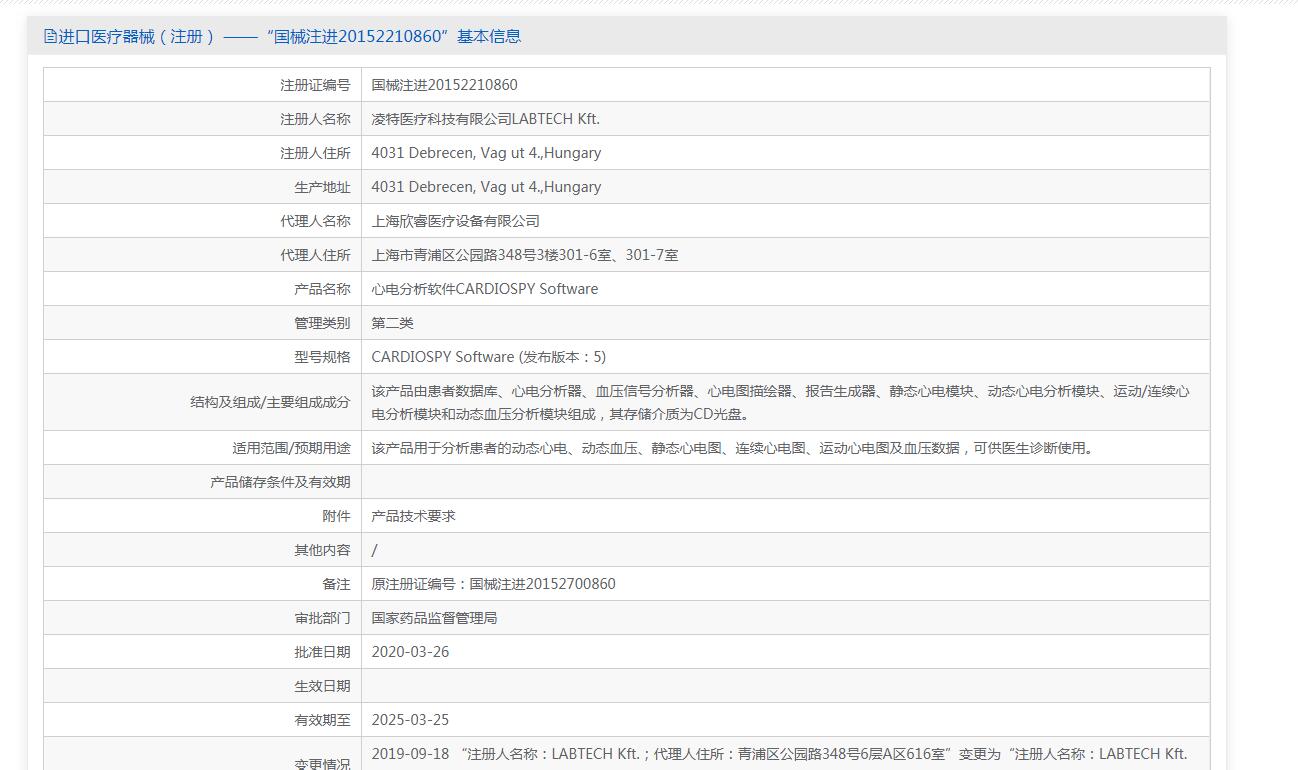Click 国械注进20152210860 in the 注册证编号 row
The width and height of the screenshot is (1298, 770).
[x=445, y=85]
